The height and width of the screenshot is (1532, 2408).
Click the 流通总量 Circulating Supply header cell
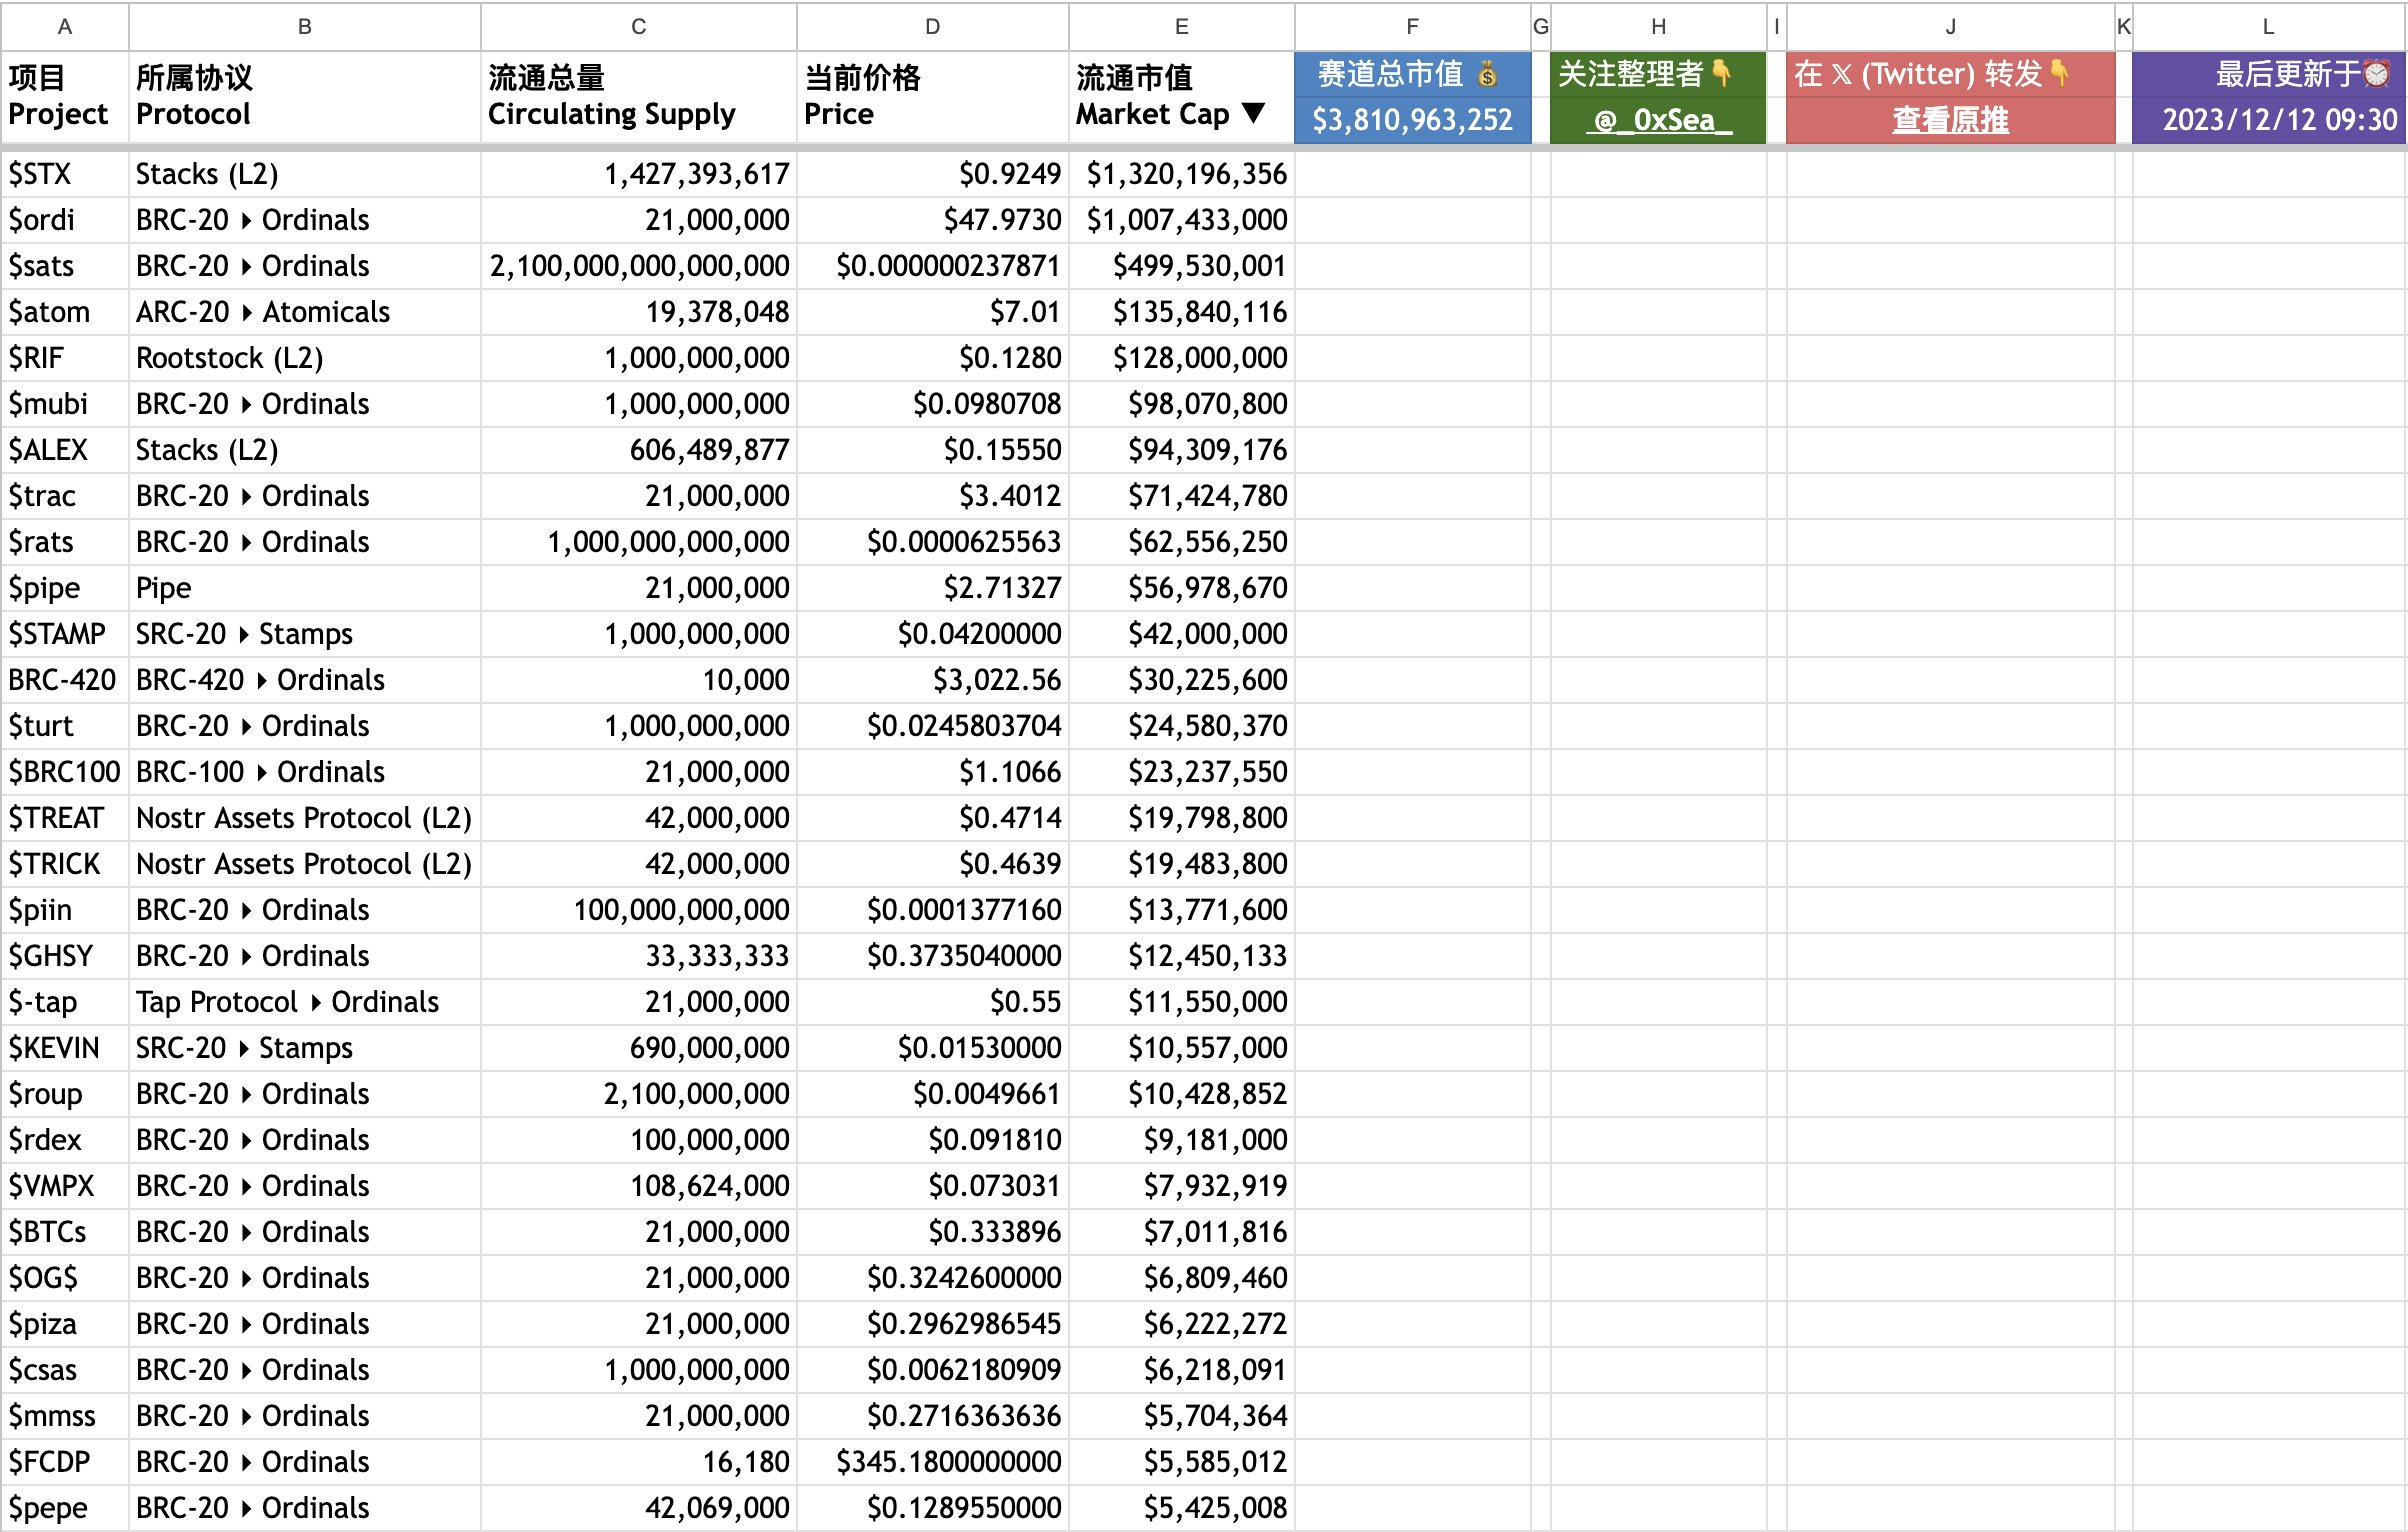point(639,97)
